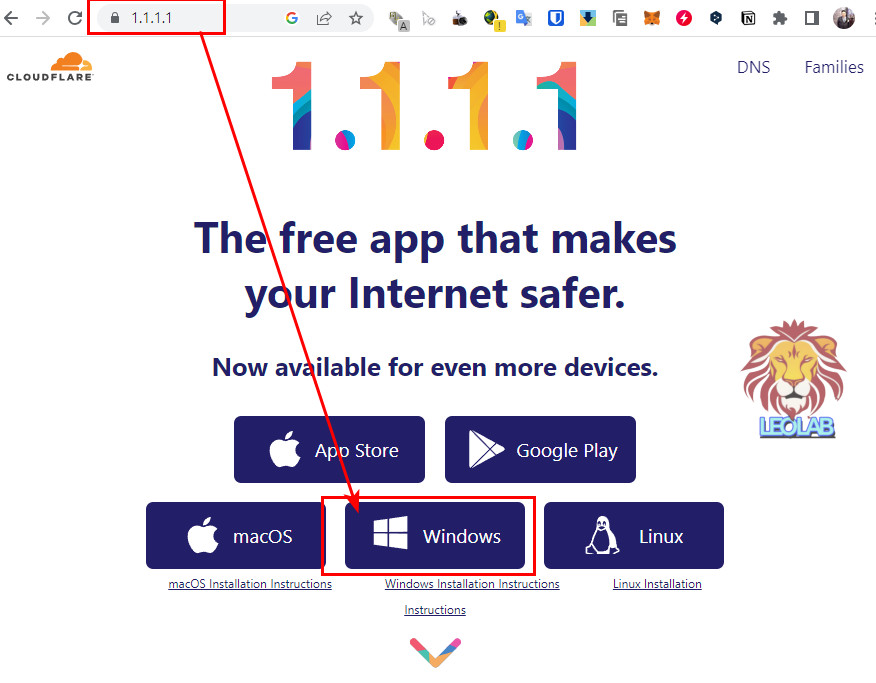Image resolution: width=876 pixels, height=683 pixels.
Task: Open the Google Translate extension icon
Action: click(523, 18)
